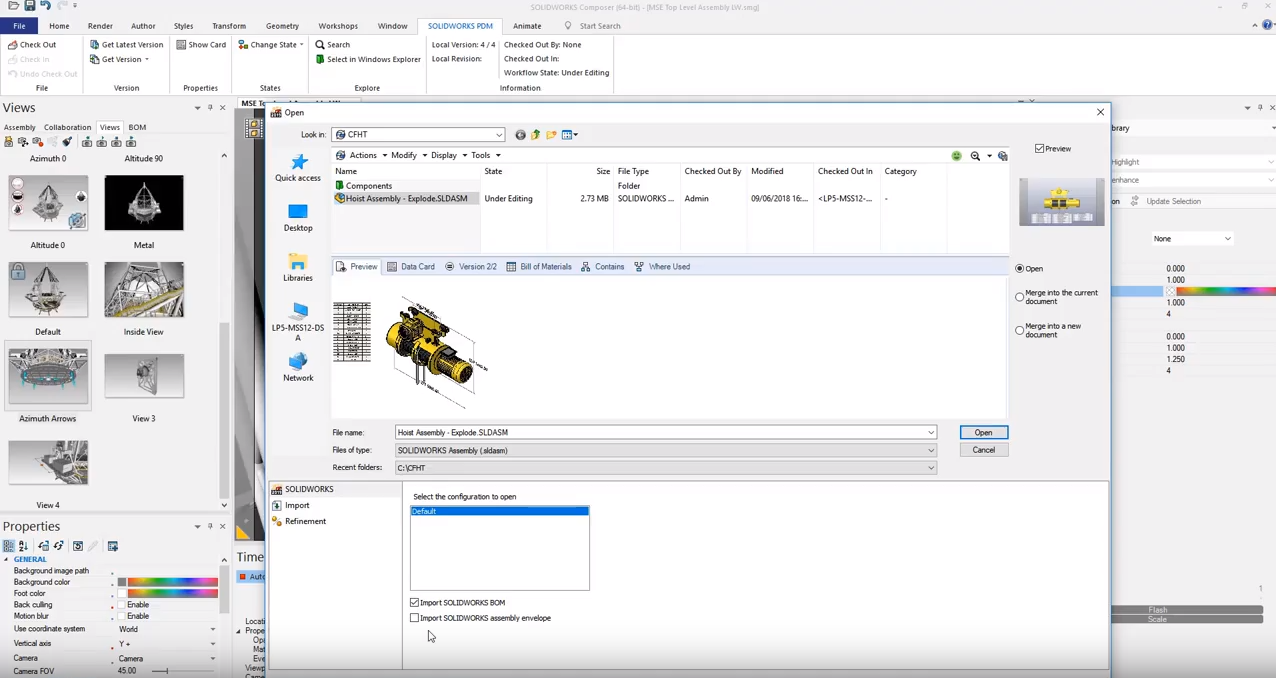Click the Cancel button
The height and width of the screenshot is (678, 1276).
click(983, 450)
